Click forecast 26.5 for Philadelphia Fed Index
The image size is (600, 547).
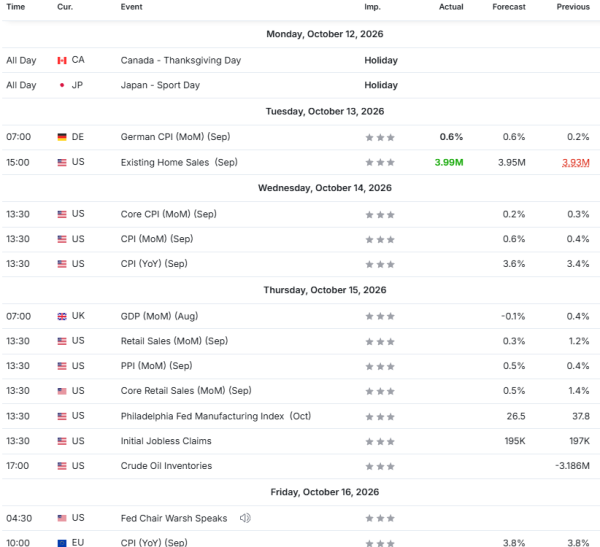[x=516, y=416]
